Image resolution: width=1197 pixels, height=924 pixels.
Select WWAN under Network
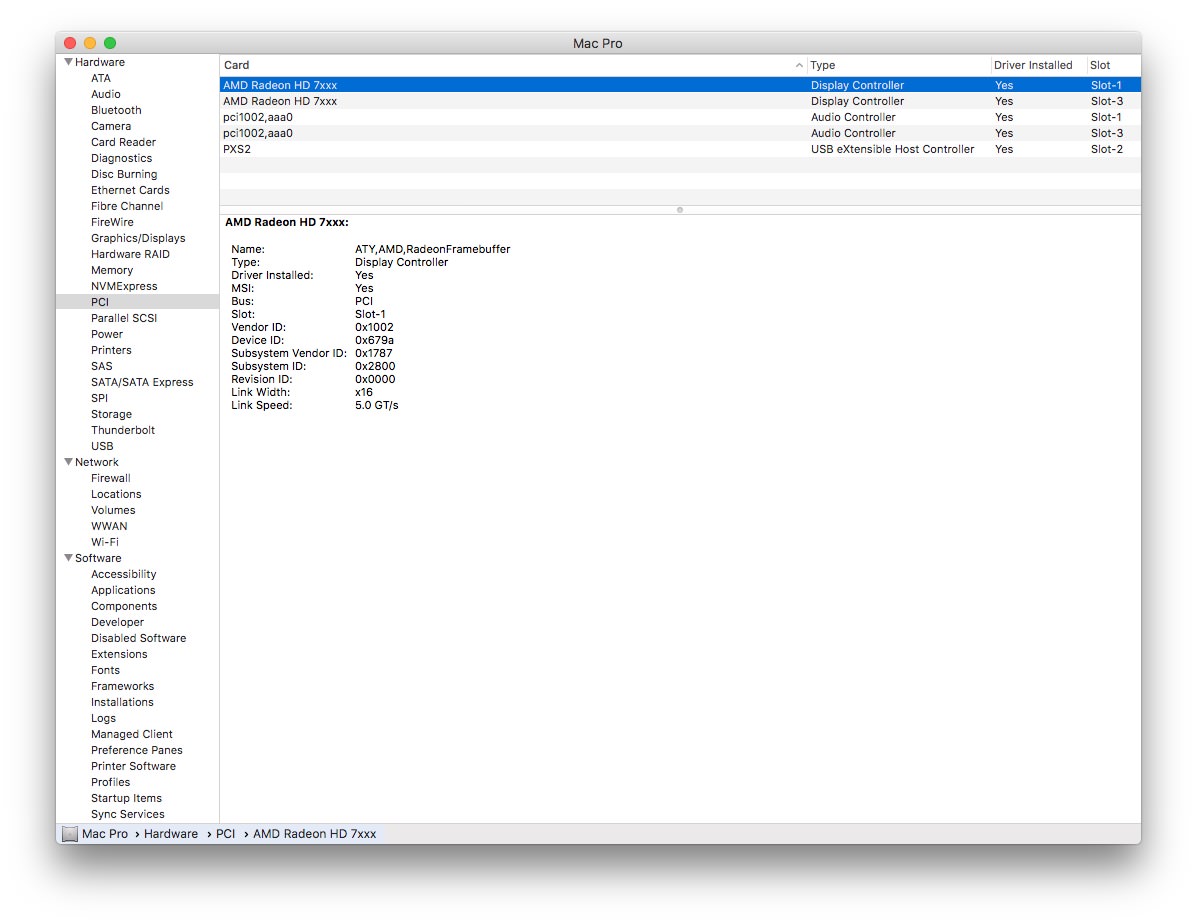click(x=109, y=527)
